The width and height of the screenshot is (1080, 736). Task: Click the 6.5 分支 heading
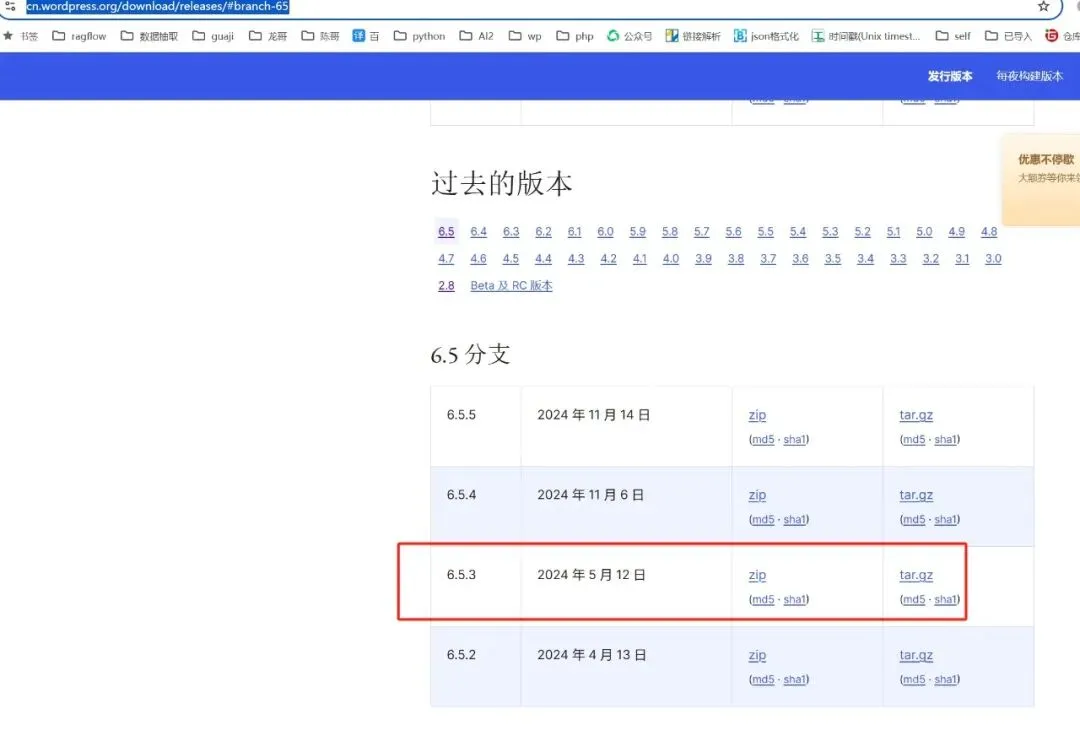470,355
